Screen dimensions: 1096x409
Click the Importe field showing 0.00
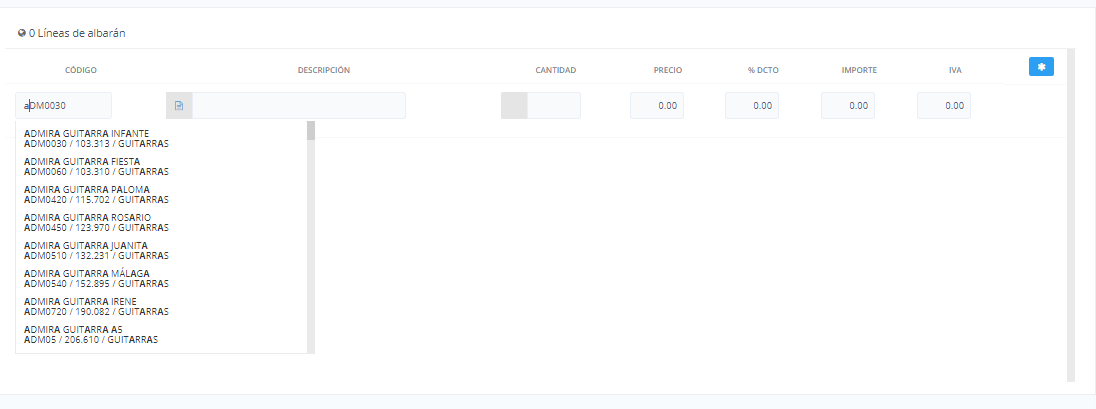tap(848, 106)
